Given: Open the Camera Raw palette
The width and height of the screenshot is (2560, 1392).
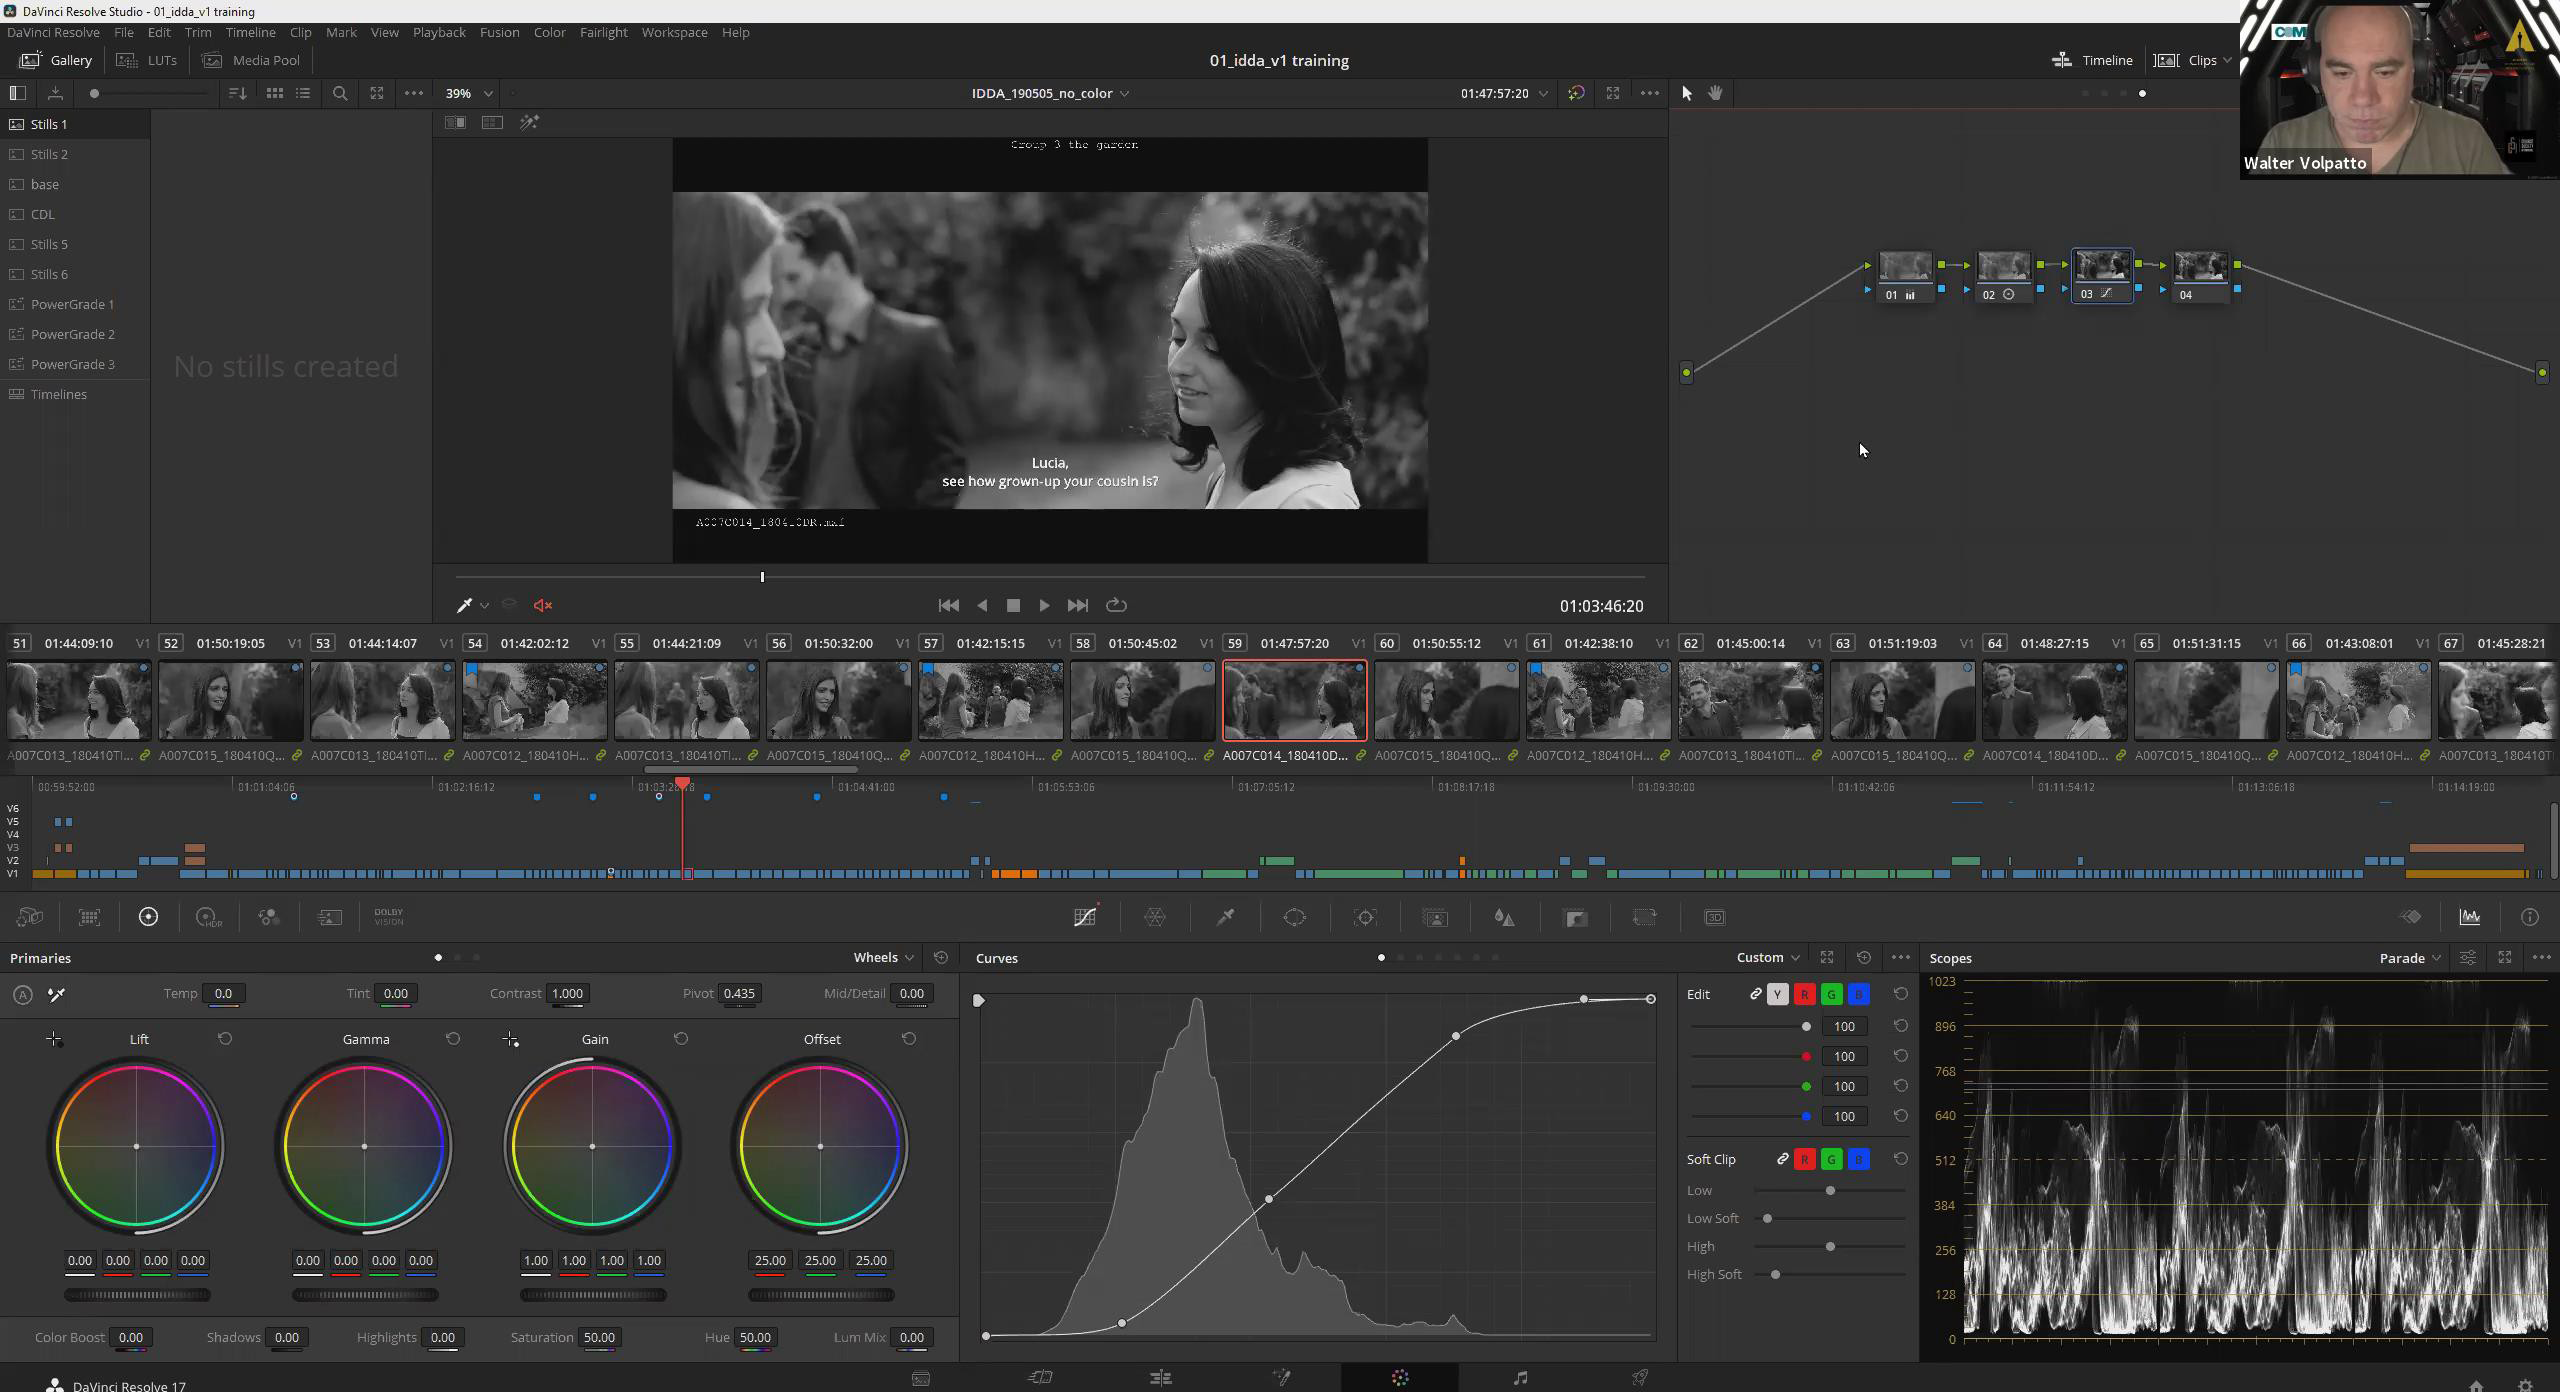Looking at the screenshot, I should point(30,917).
